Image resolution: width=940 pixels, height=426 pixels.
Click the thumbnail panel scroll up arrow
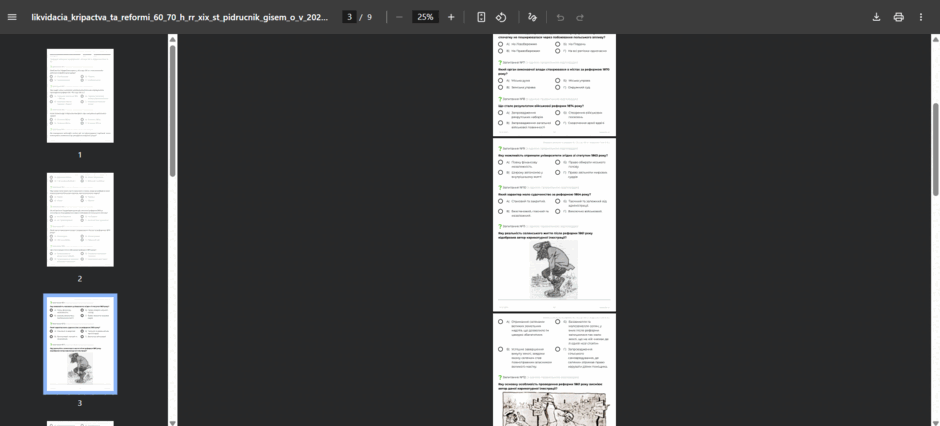click(x=173, y=40)
